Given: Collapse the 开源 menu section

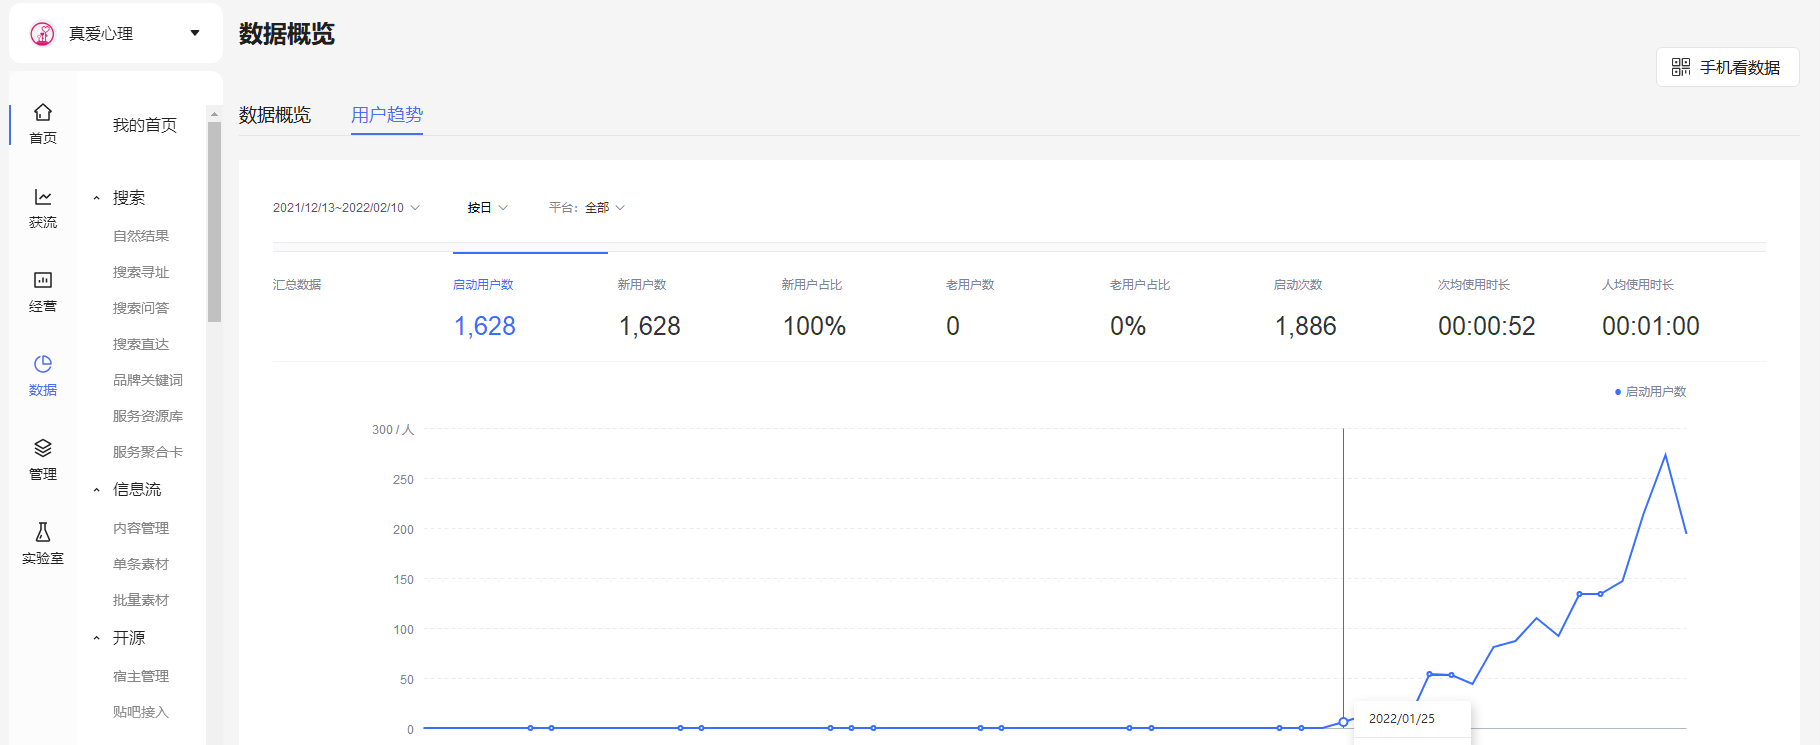Looking at the screenshot, I should (x=97, y=638).
